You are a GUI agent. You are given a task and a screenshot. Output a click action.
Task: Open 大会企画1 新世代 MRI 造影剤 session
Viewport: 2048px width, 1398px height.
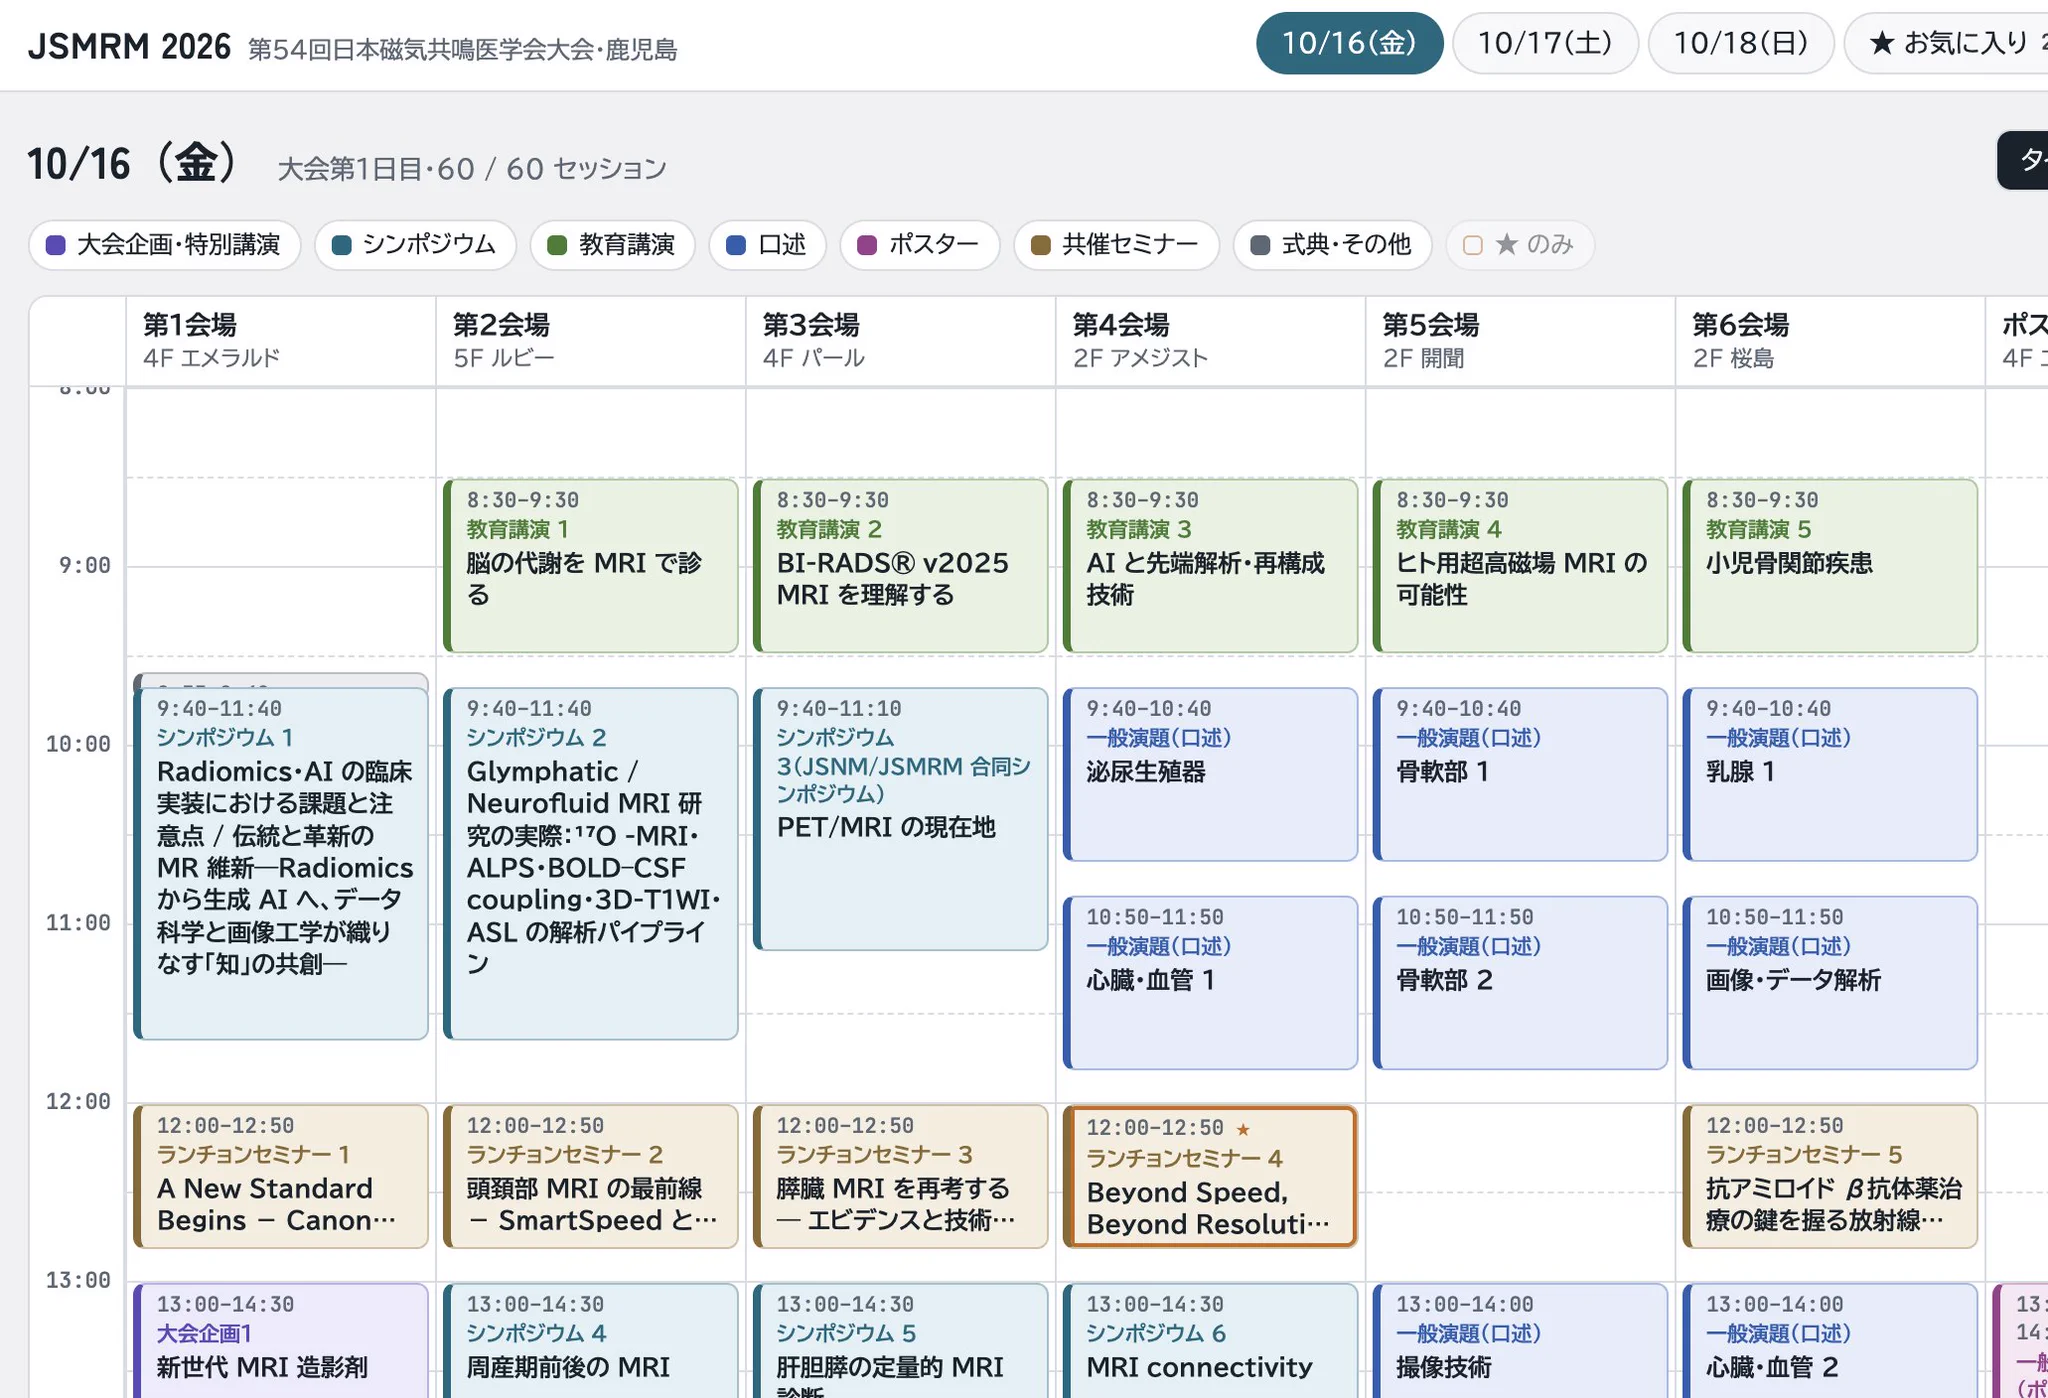[x=281, y=1341]
